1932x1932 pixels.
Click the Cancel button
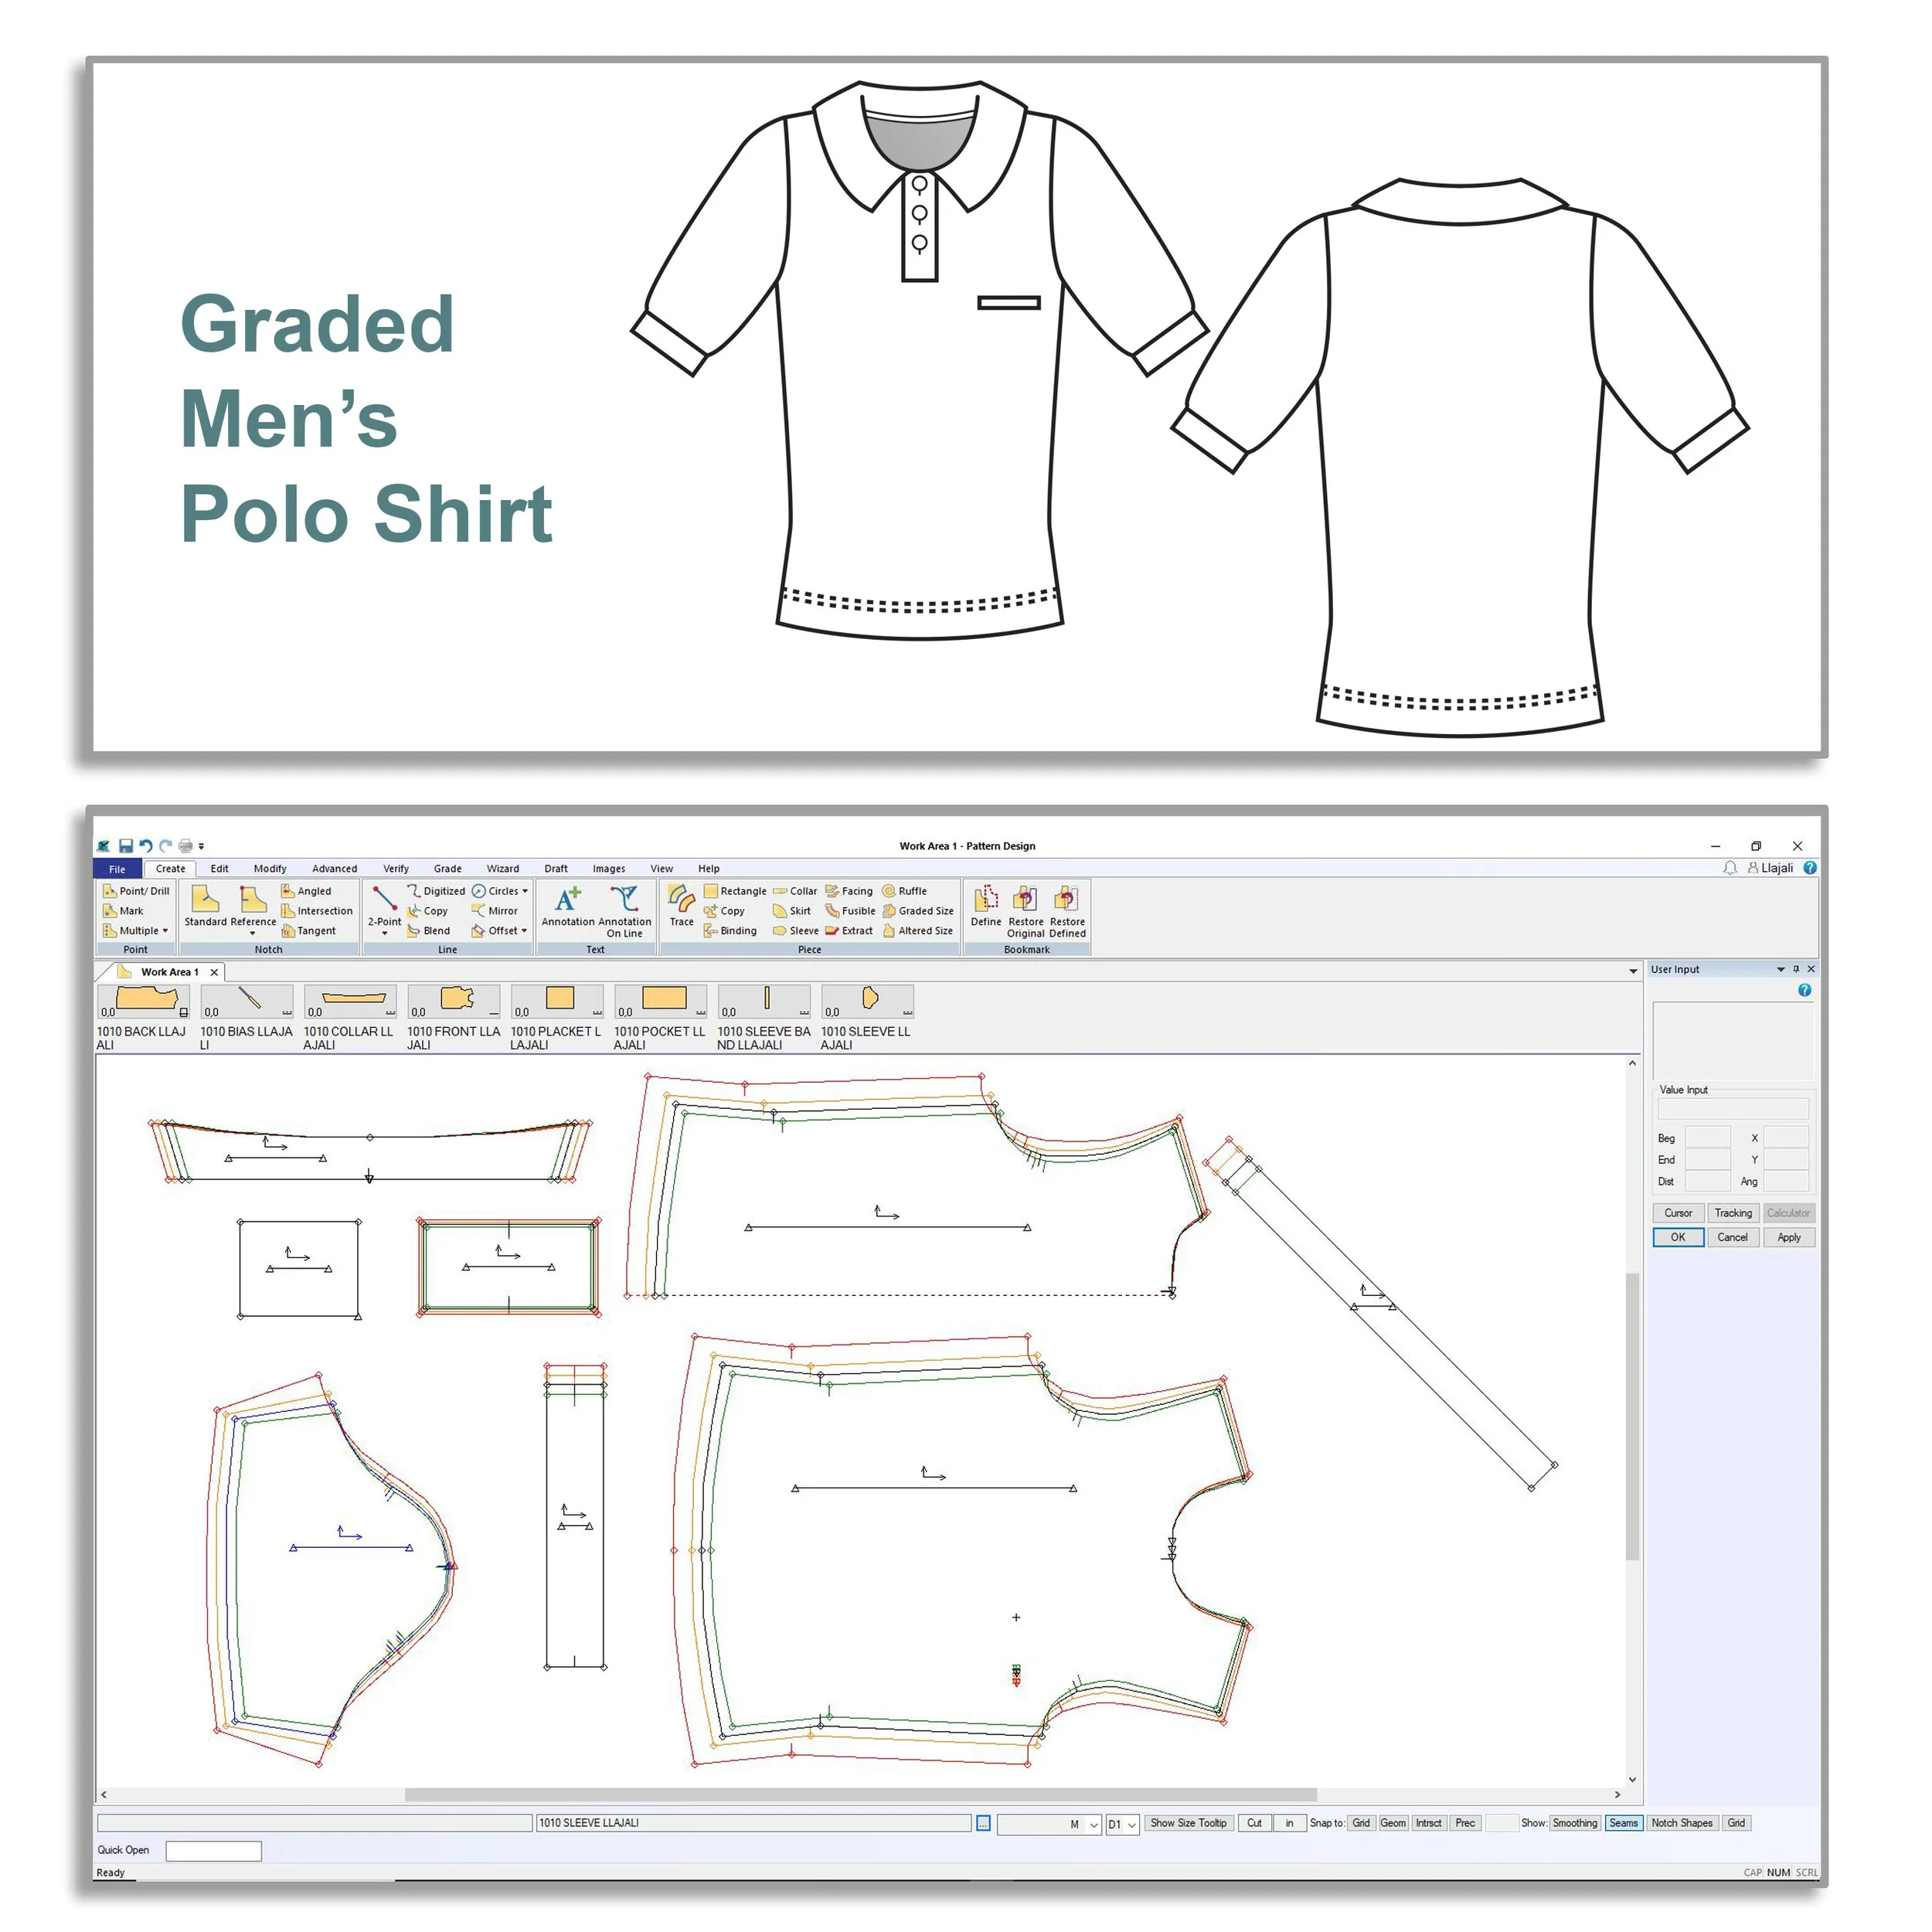[1733, 1238]
